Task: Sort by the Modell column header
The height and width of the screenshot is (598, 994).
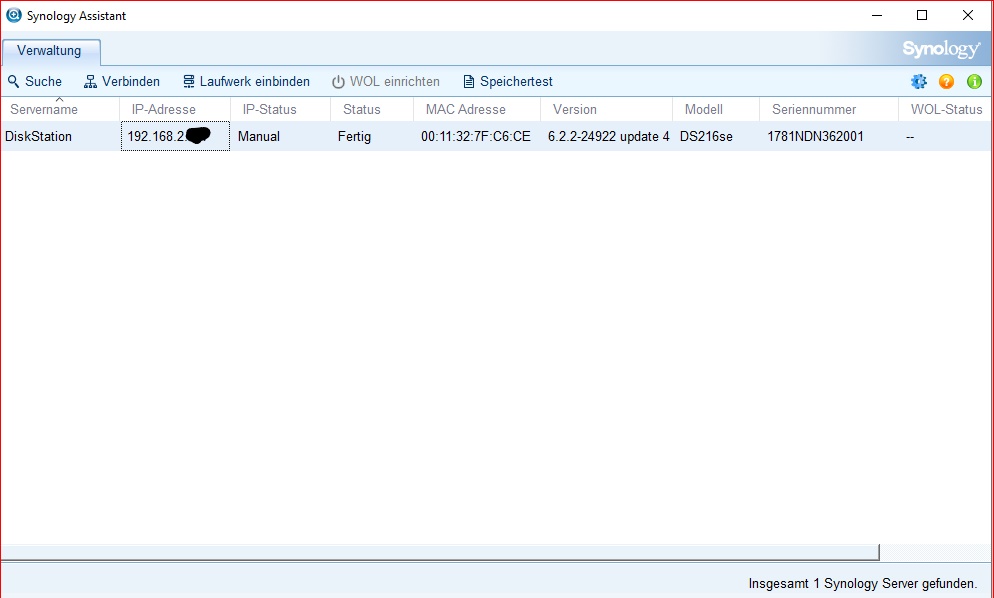Action: pos(716,109)
